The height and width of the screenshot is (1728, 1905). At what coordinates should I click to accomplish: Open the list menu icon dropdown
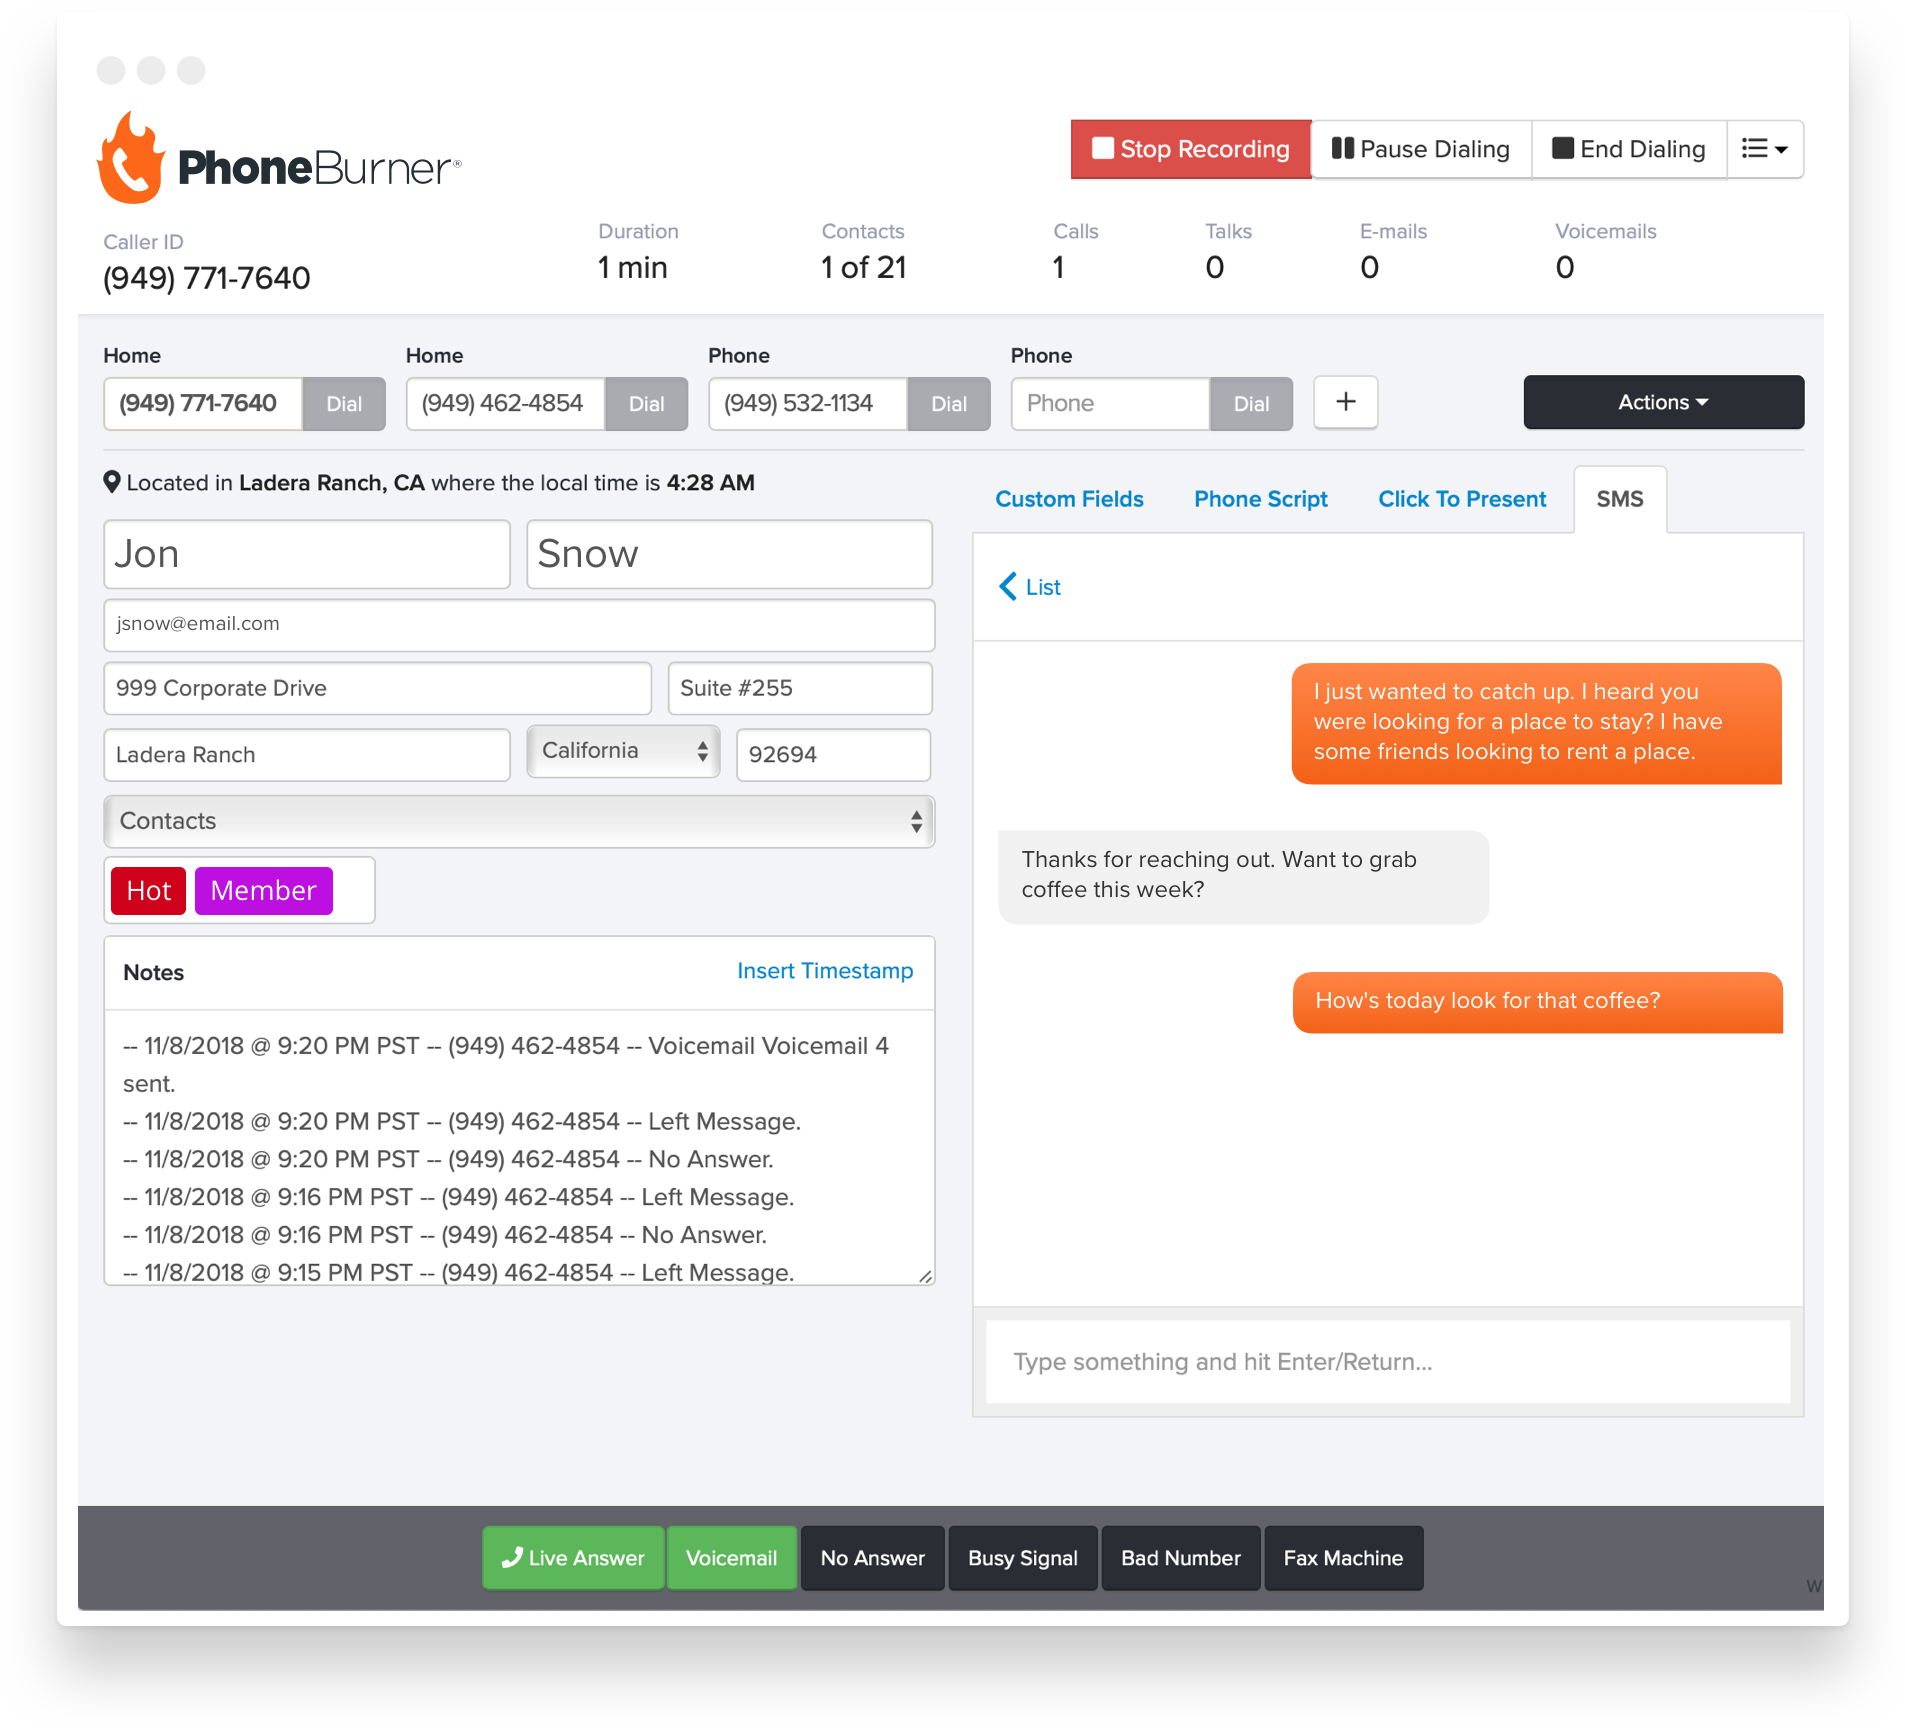coord(1764,149)
